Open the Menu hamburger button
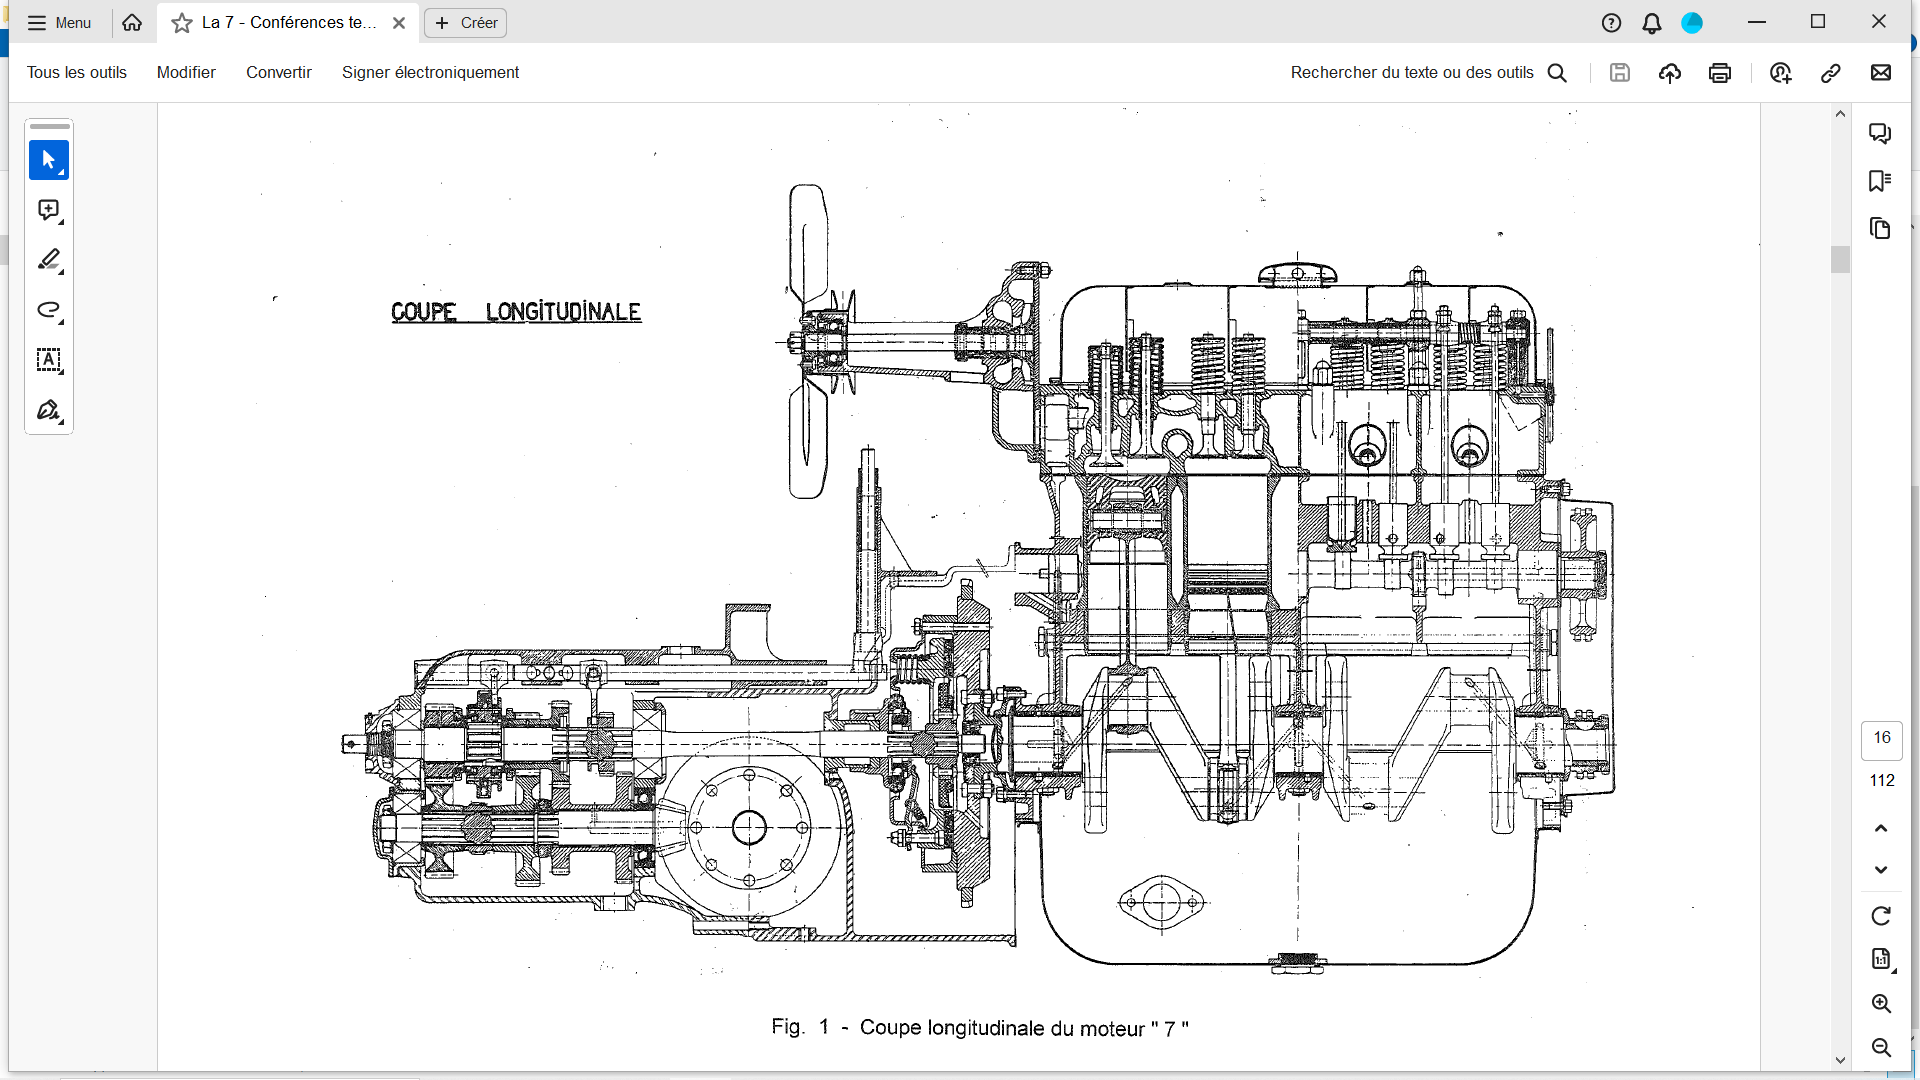The width and height of the screenshot is (1920, 1080). click(x=58, y=22)
